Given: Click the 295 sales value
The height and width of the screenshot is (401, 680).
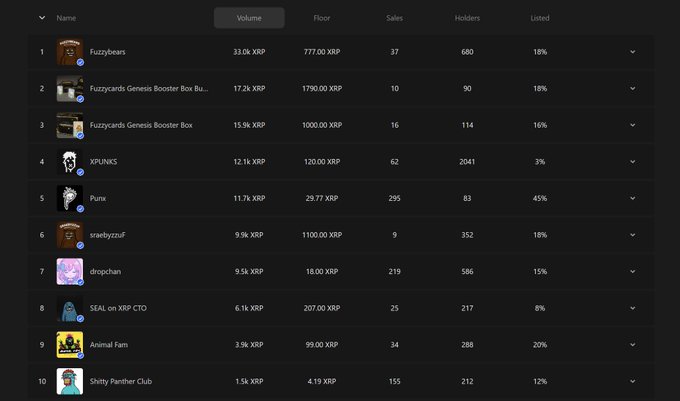Looking at the screenshot, I should (x=394, y=198).
